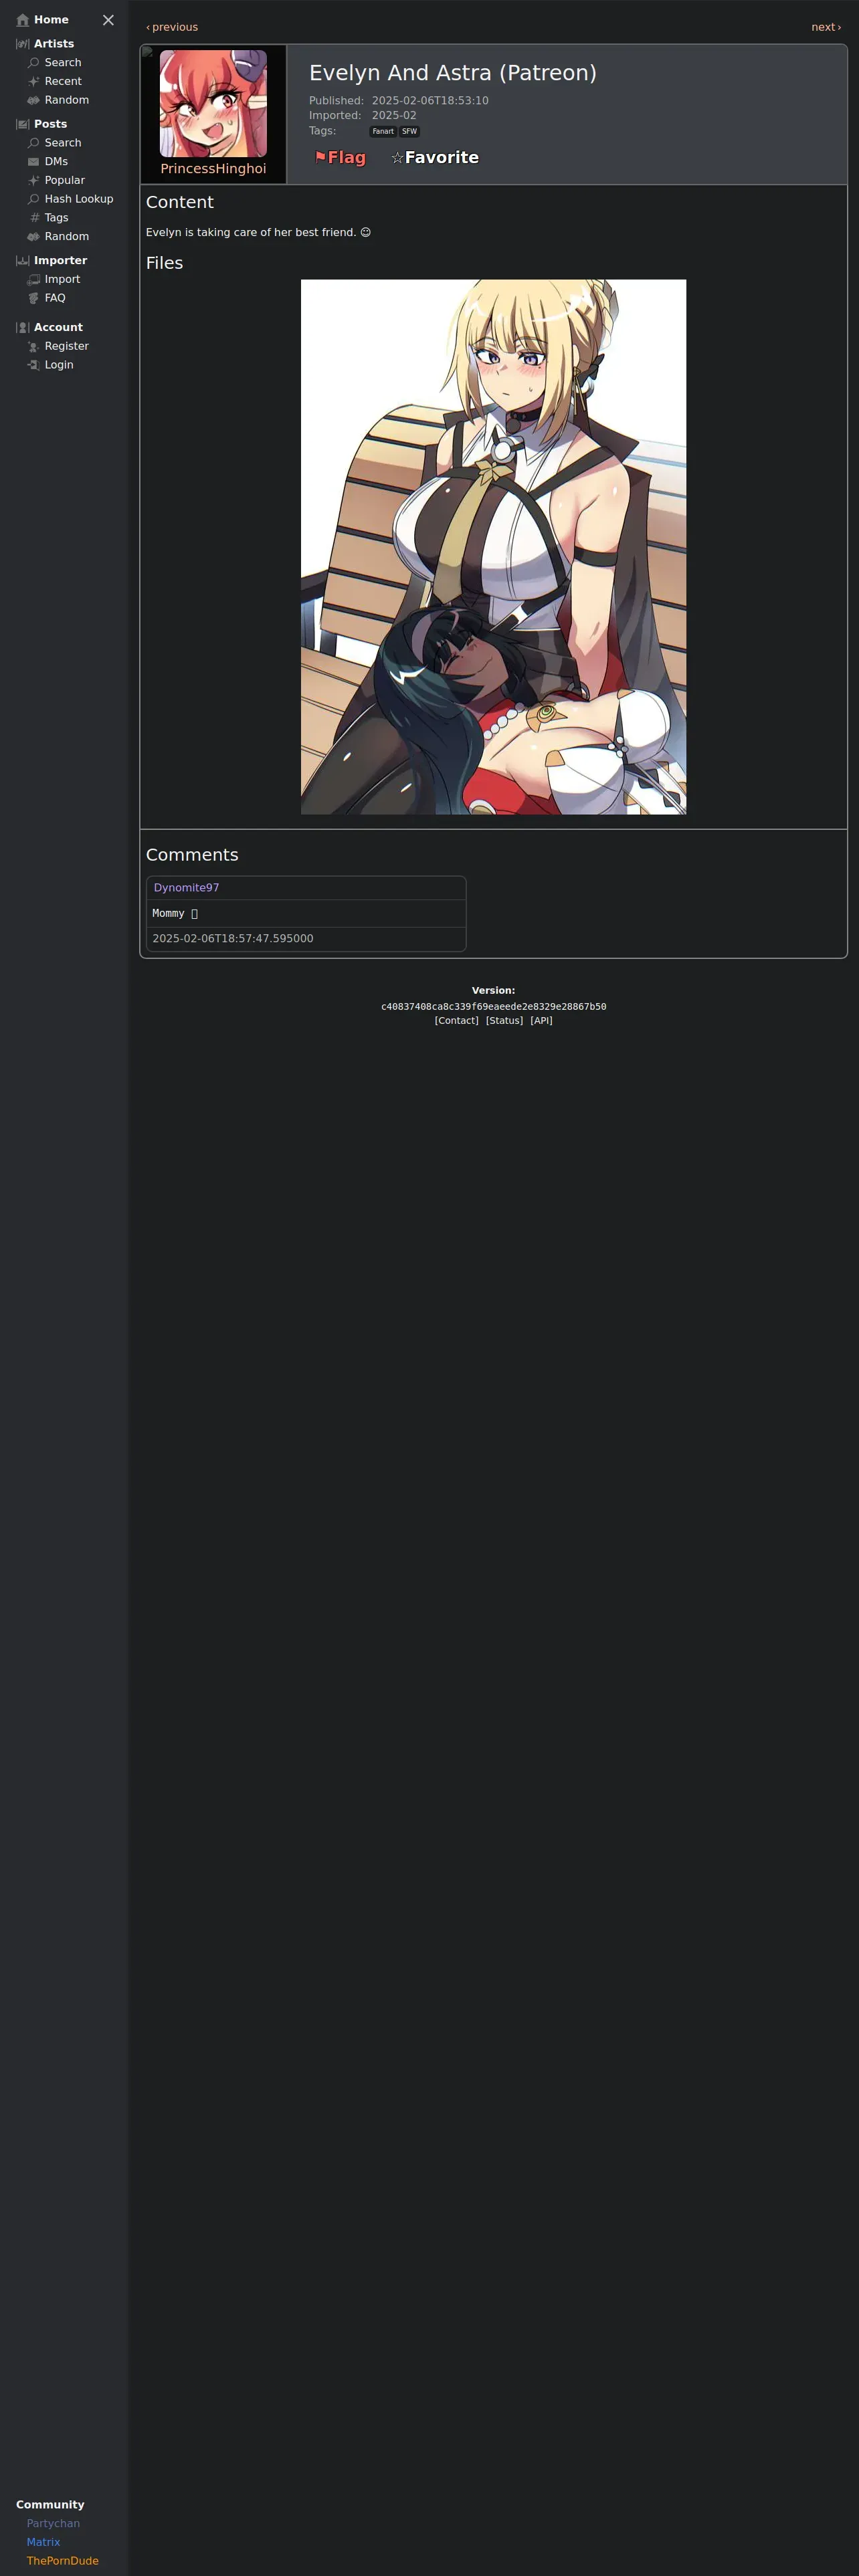Click the Home house icon
The image size is (859, 2576).
[x=23, y=20]
